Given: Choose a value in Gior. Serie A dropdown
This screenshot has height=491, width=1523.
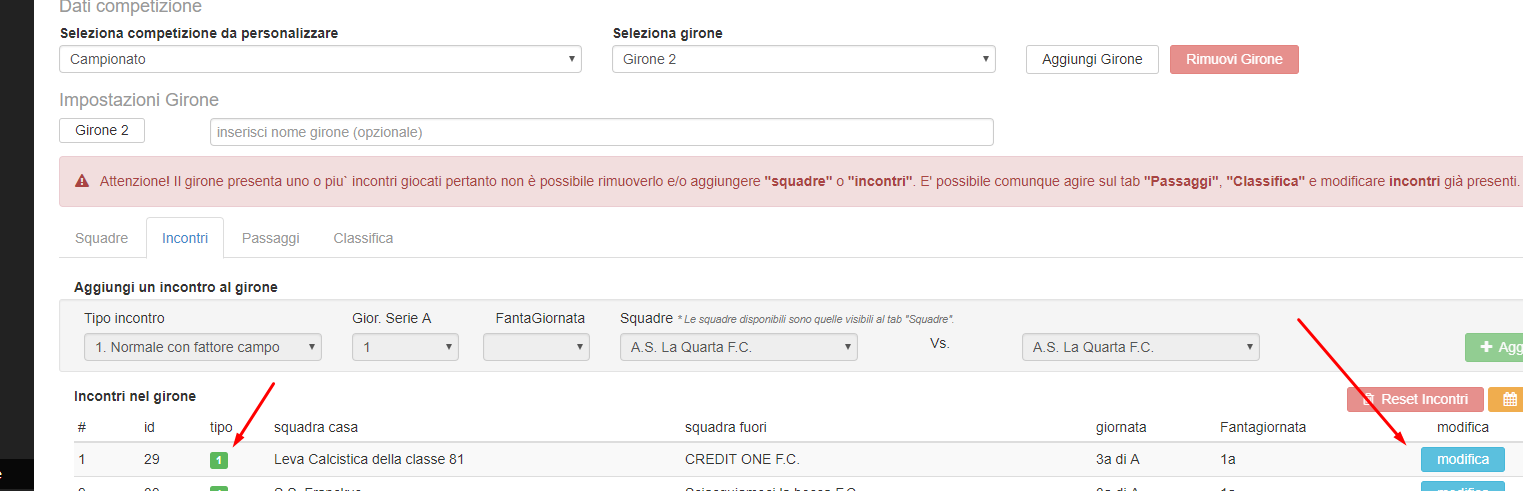Looking at the screenshot, I should click(x=405, y=347).
